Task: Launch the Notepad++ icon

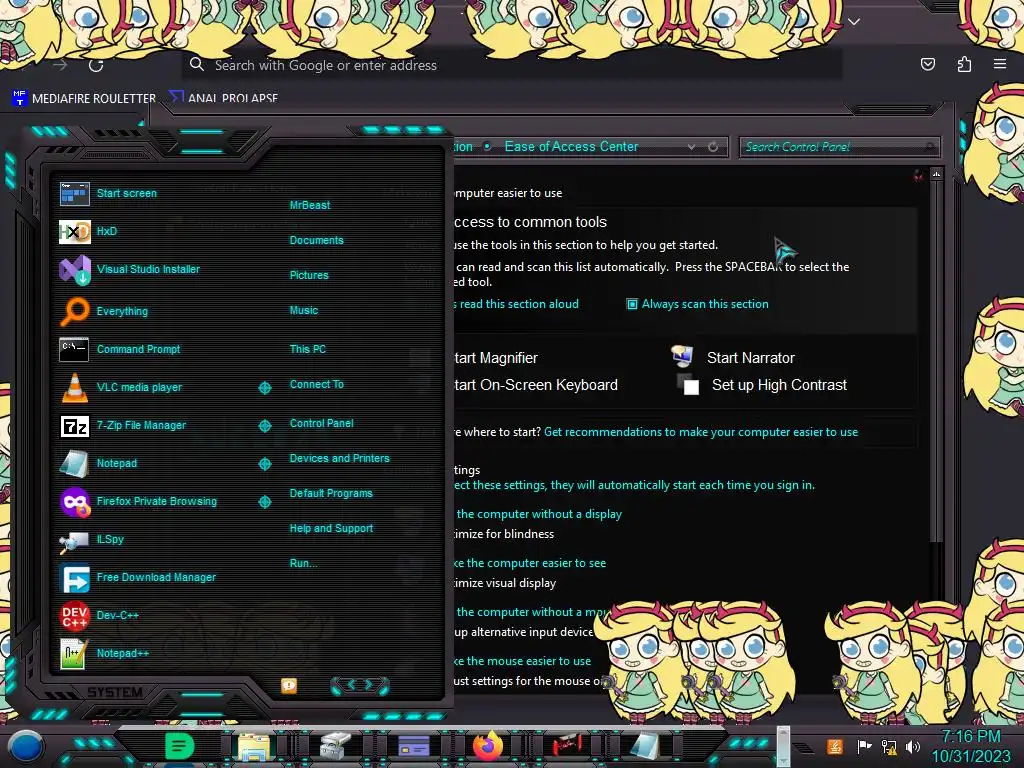Action: (x=74, y=654)
